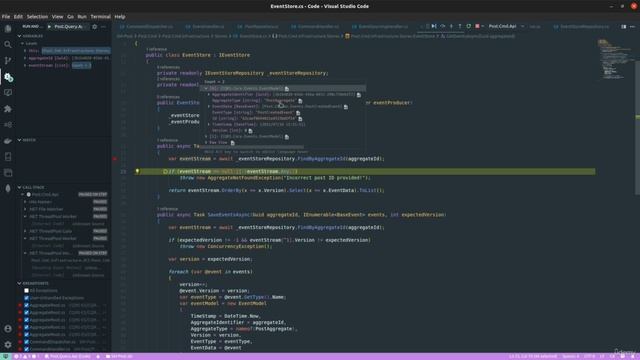Image resolution: width=640 pixels, height=360 pixels.
Task: Uncheck the third AggregateRoot.cs breakpoint
Action: [27, 320]
